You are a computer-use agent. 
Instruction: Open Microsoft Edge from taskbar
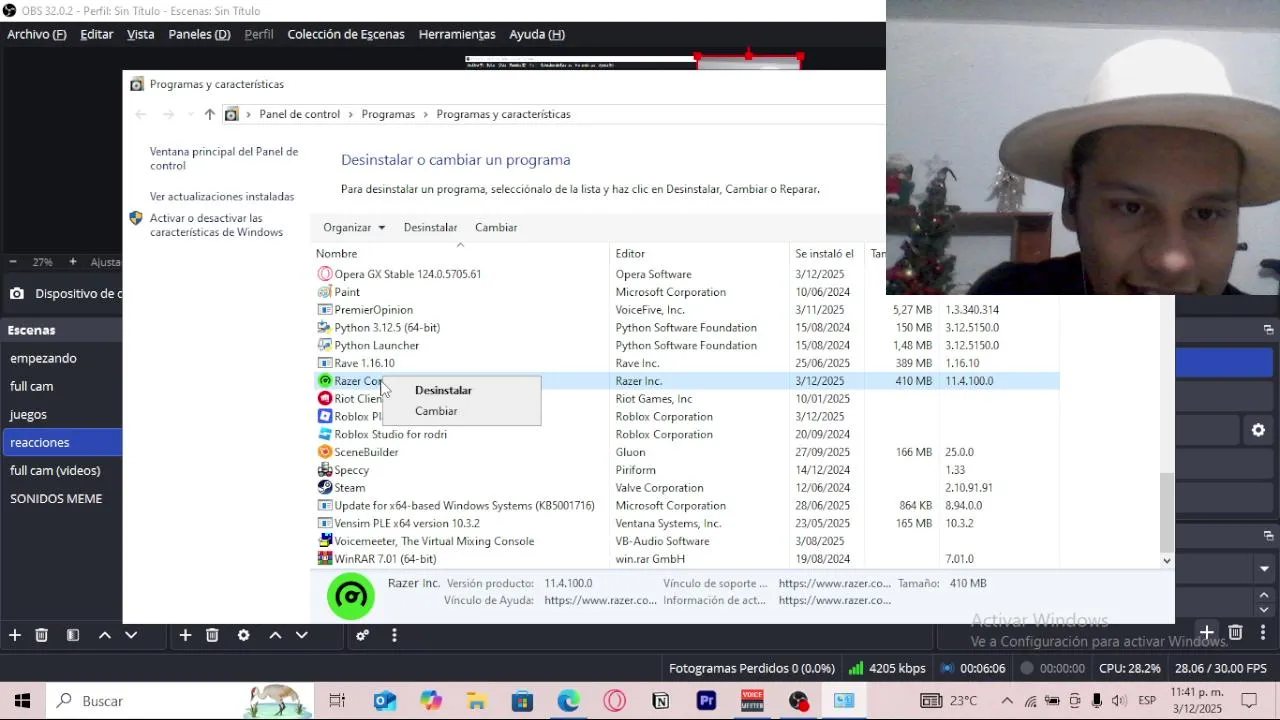pyautogui.click(x=568, y=701)
